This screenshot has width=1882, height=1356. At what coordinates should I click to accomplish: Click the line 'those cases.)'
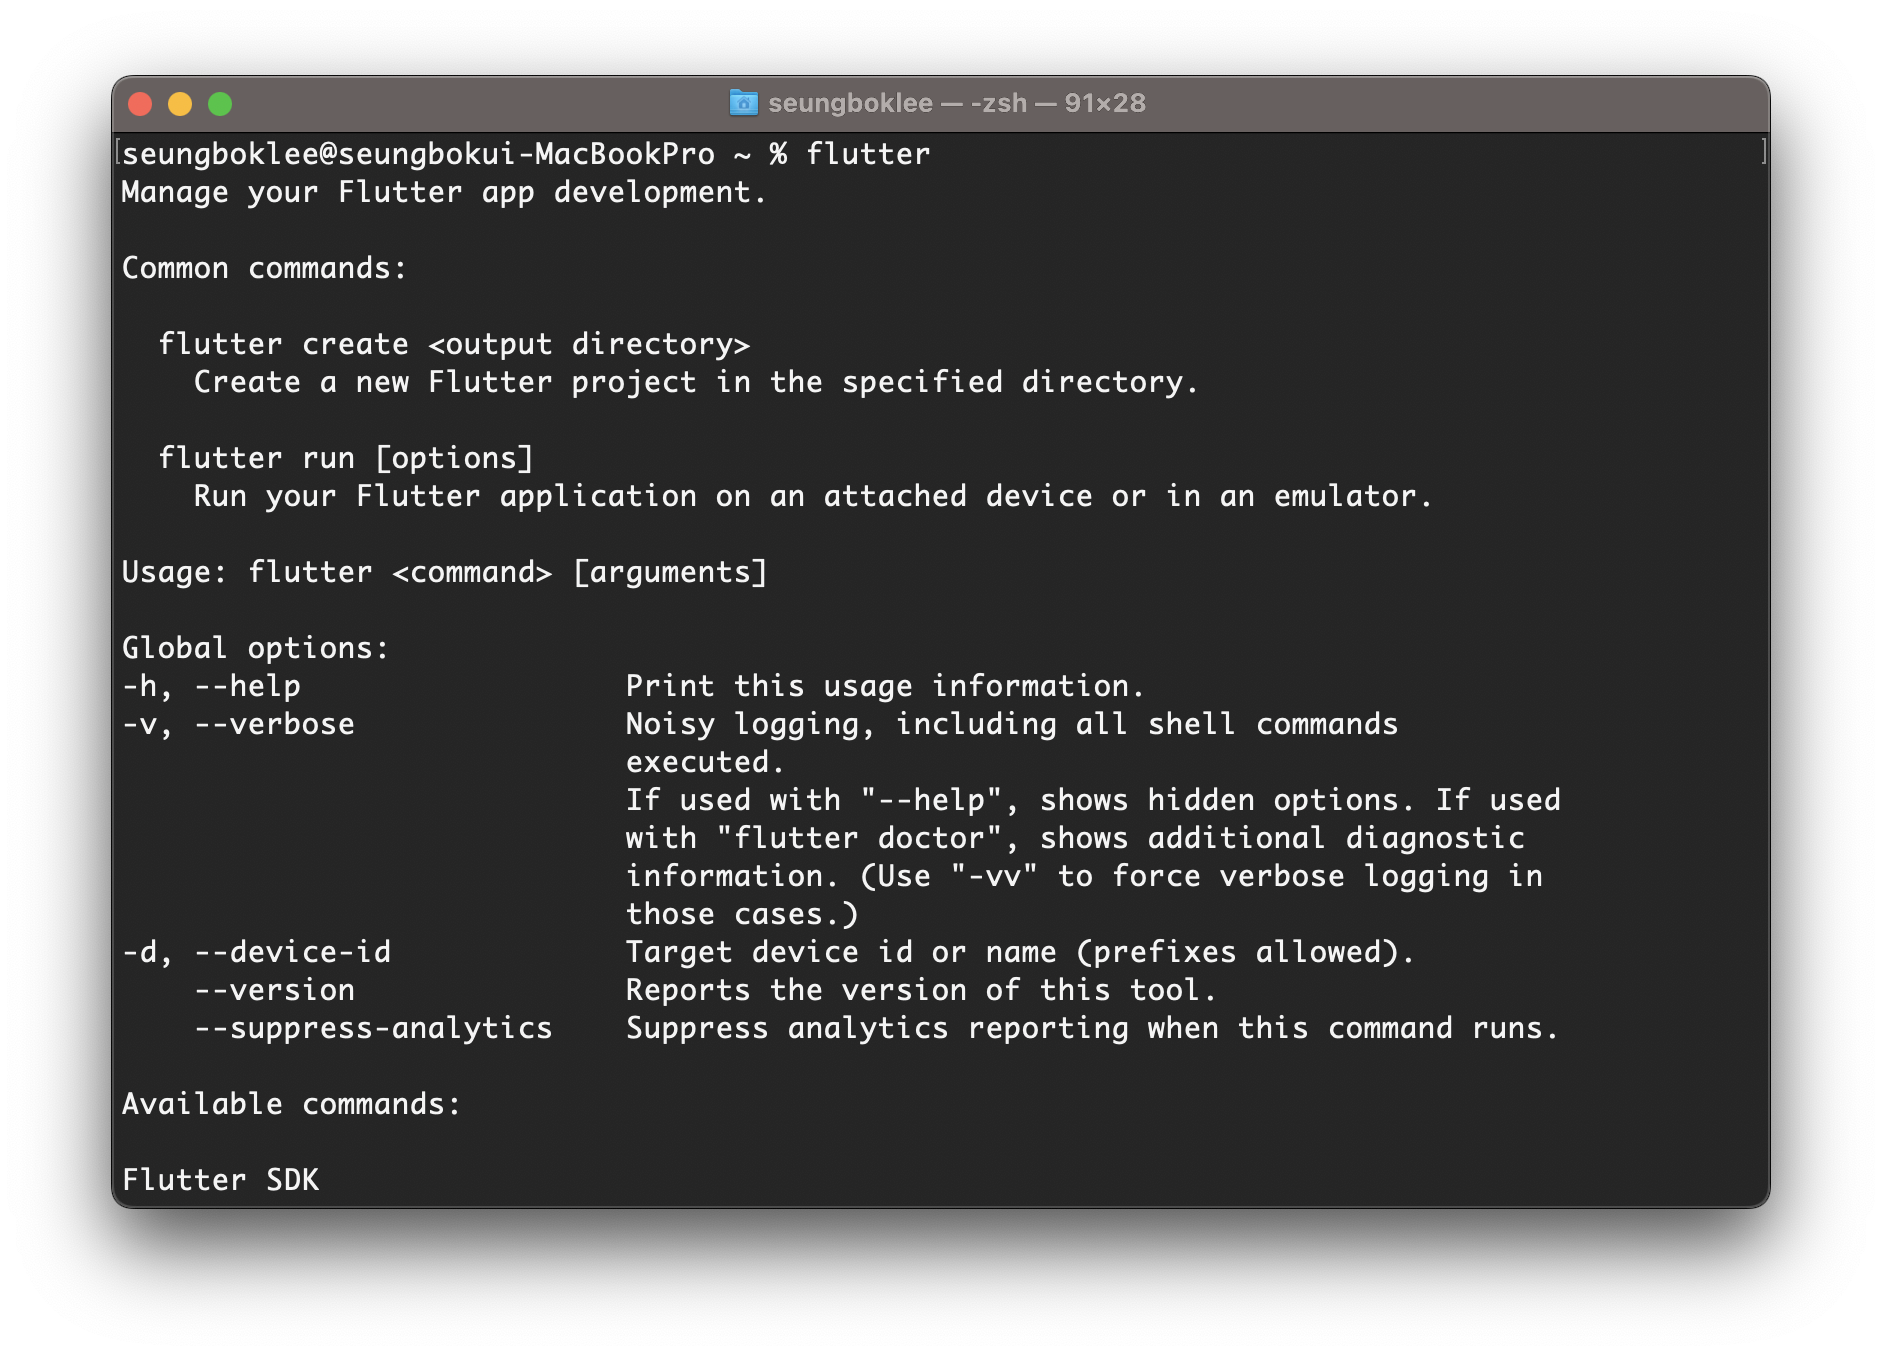click(742, 914)
